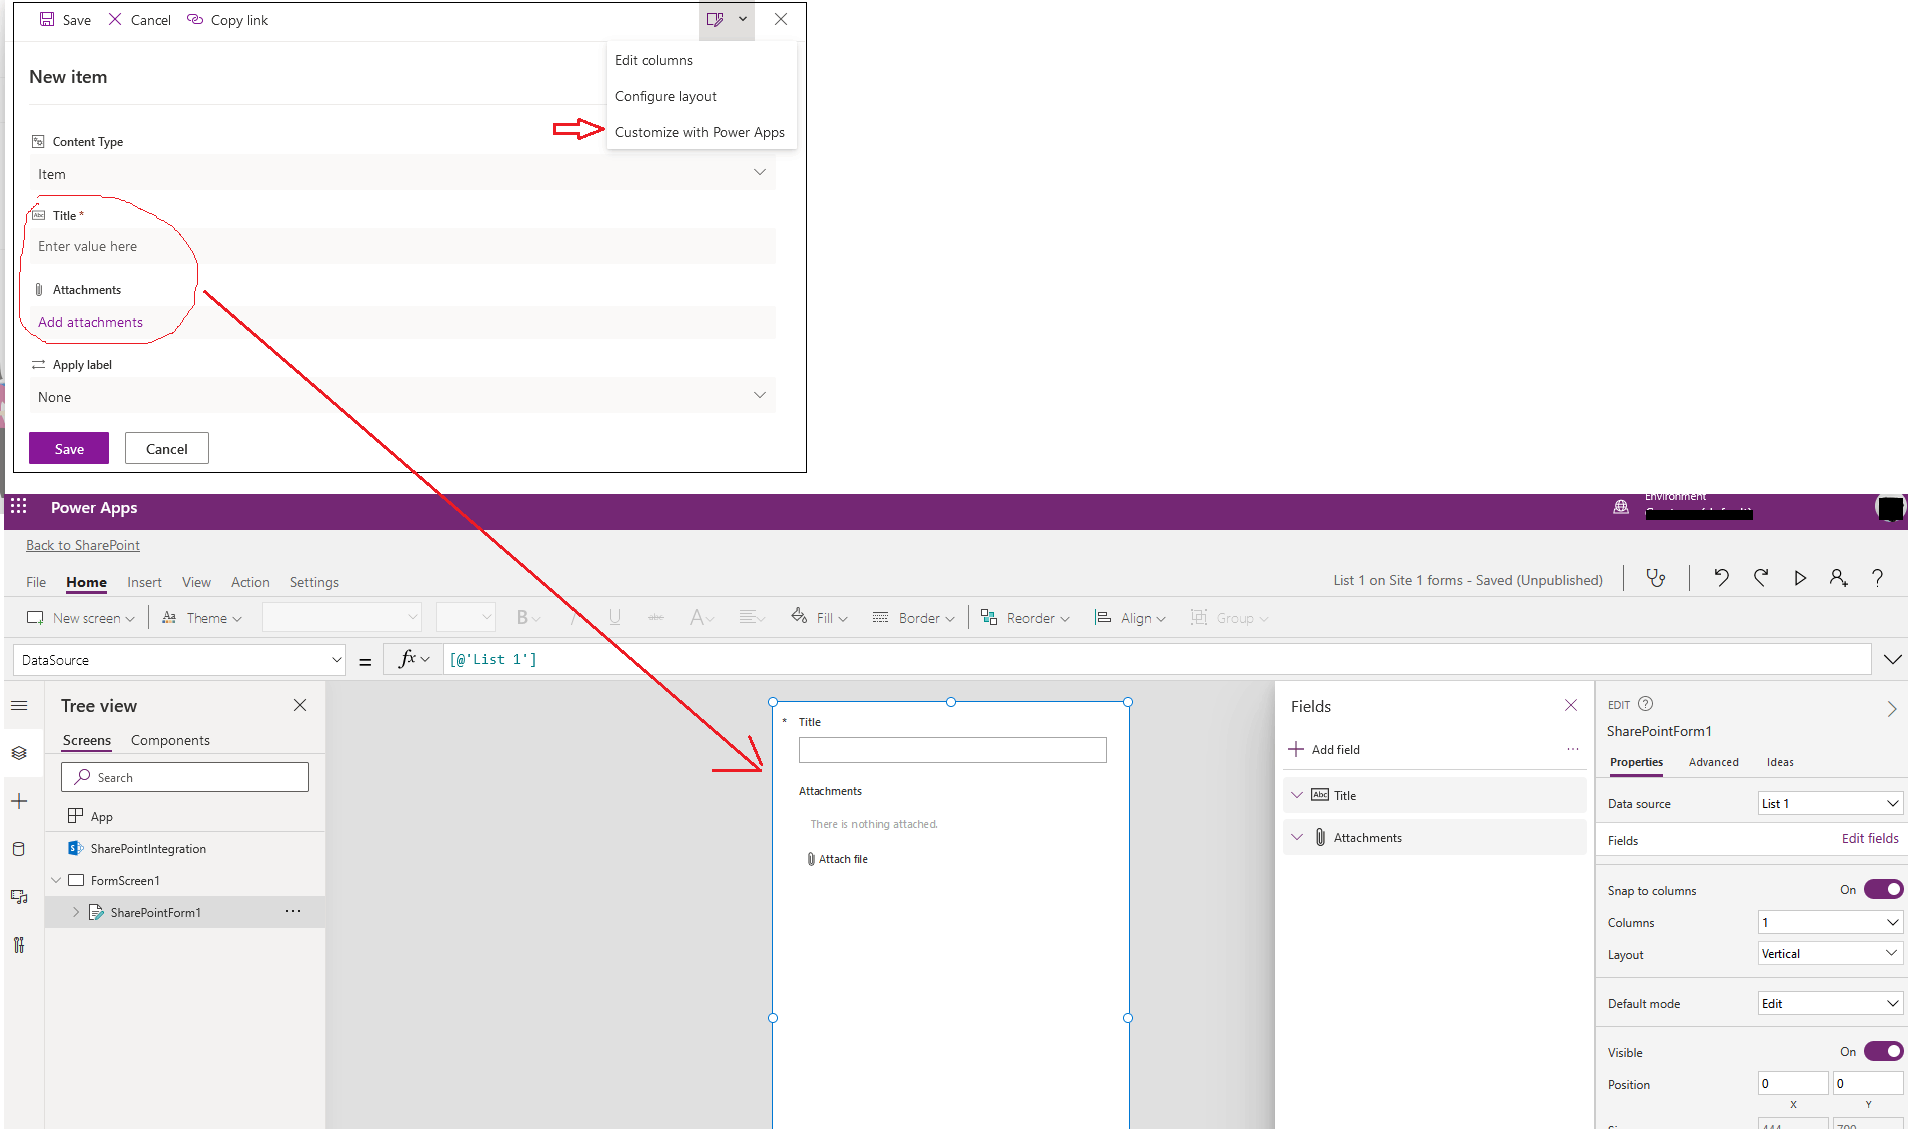Open the Content Type dropdown
1908x1132 pixels.
402,173
